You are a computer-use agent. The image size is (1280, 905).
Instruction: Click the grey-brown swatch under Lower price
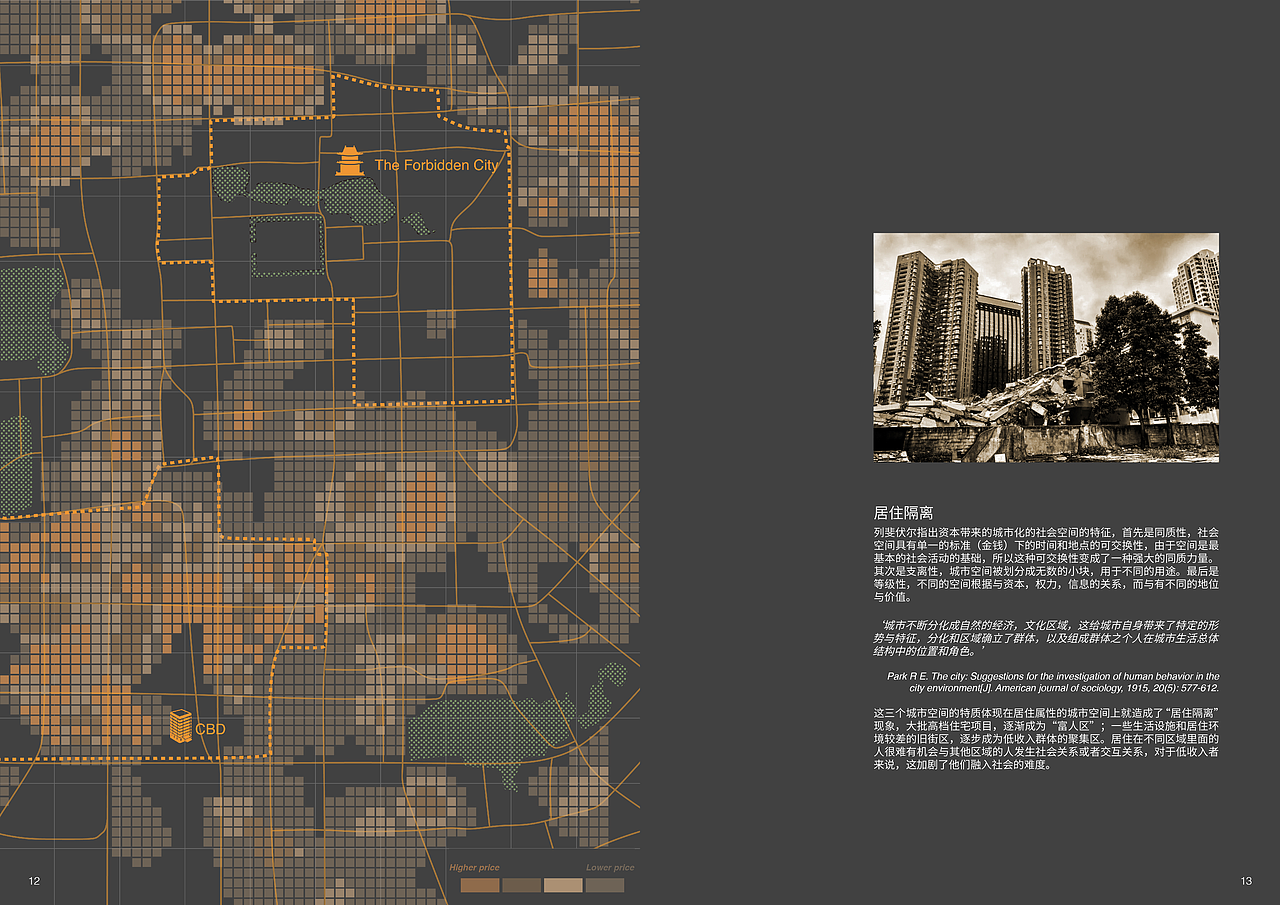[605, 885]
